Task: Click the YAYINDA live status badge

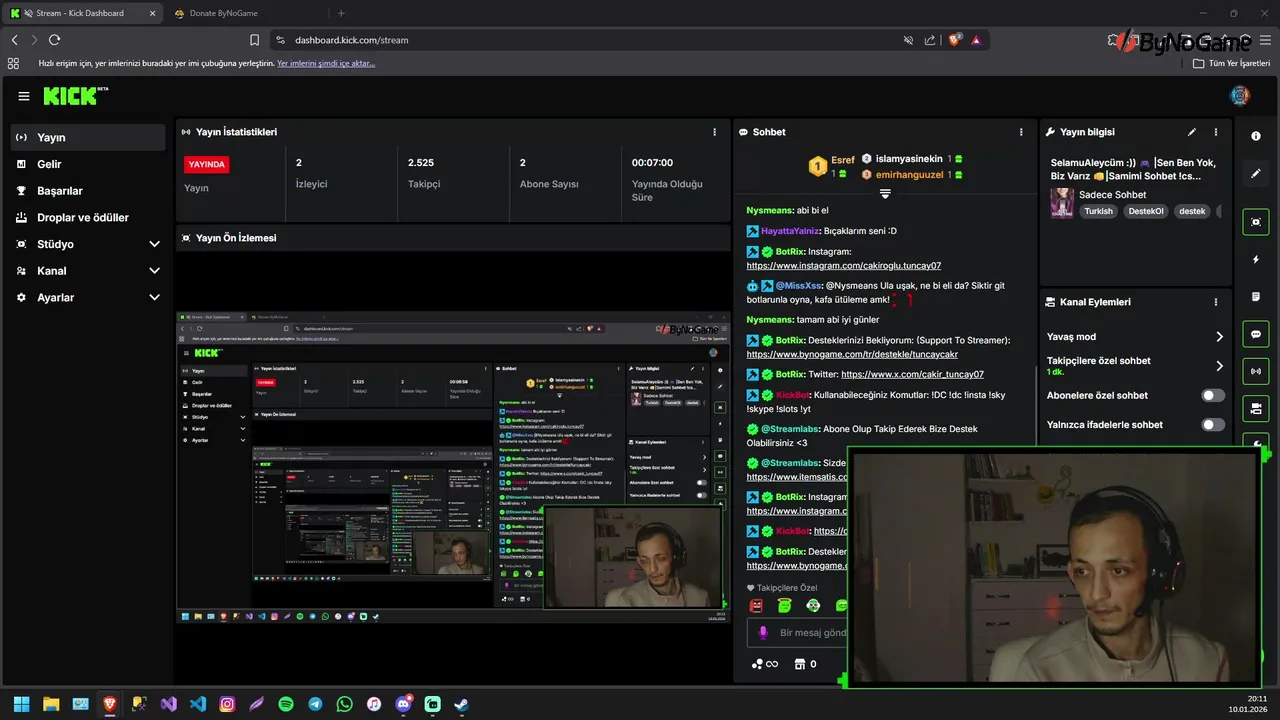Action: [207, 164]
